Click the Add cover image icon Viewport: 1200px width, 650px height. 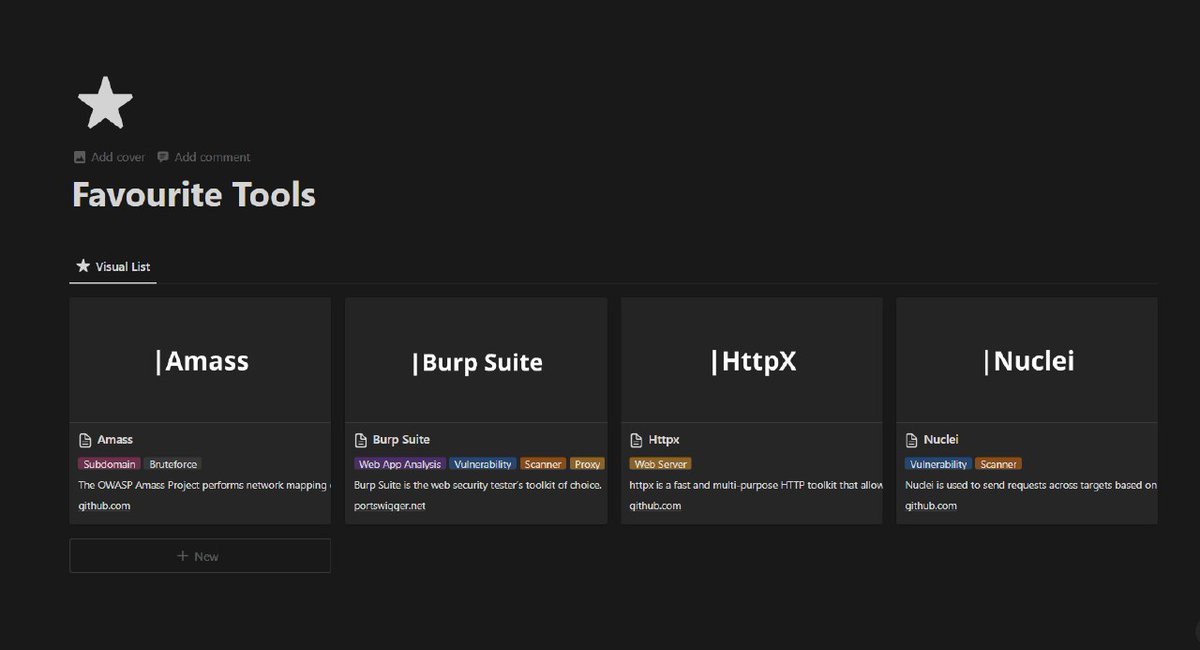[x=80, y=157]
